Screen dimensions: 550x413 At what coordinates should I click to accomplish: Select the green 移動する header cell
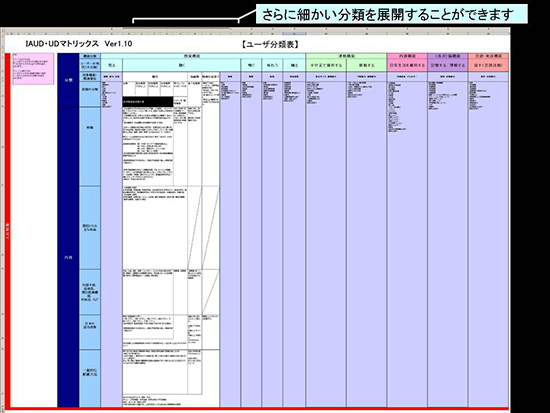[367, 65]
